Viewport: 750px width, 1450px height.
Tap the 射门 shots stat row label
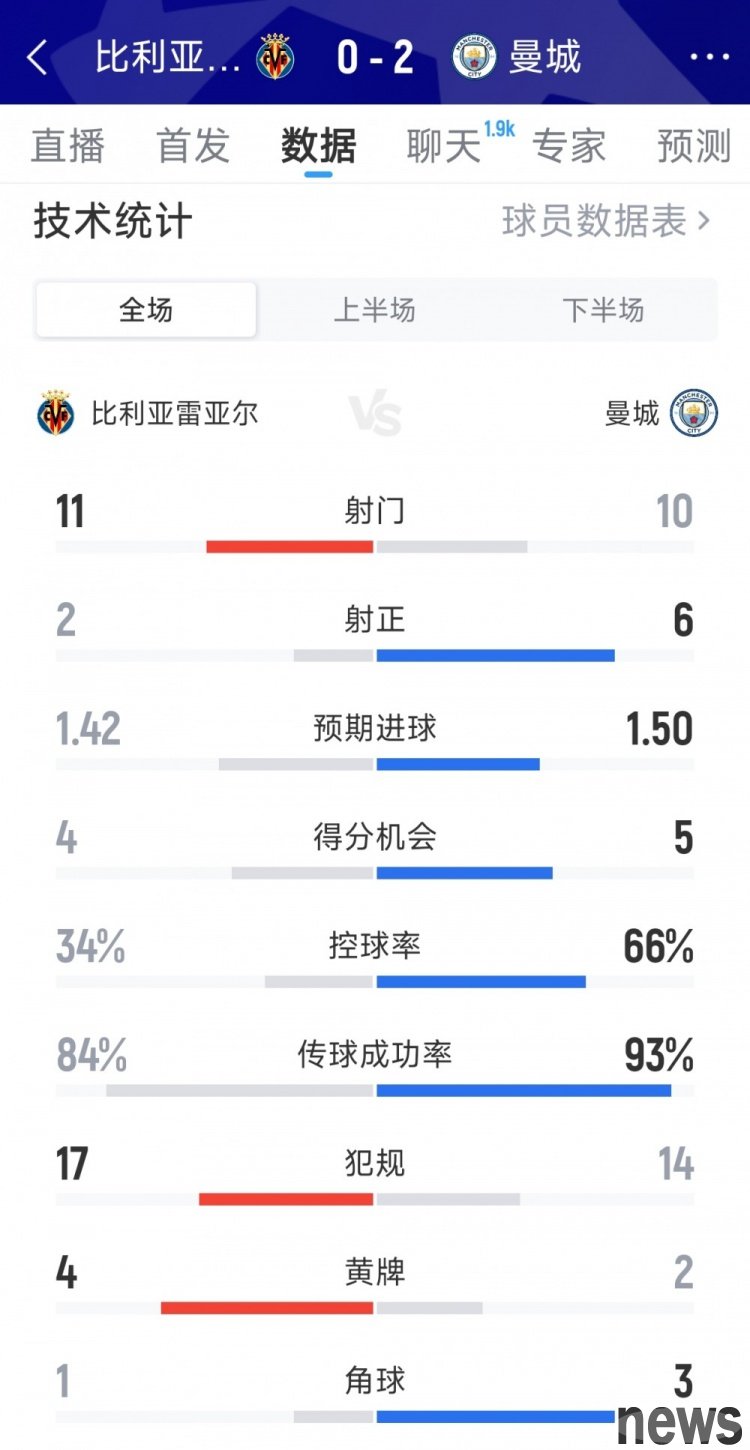tap(375, 511)
